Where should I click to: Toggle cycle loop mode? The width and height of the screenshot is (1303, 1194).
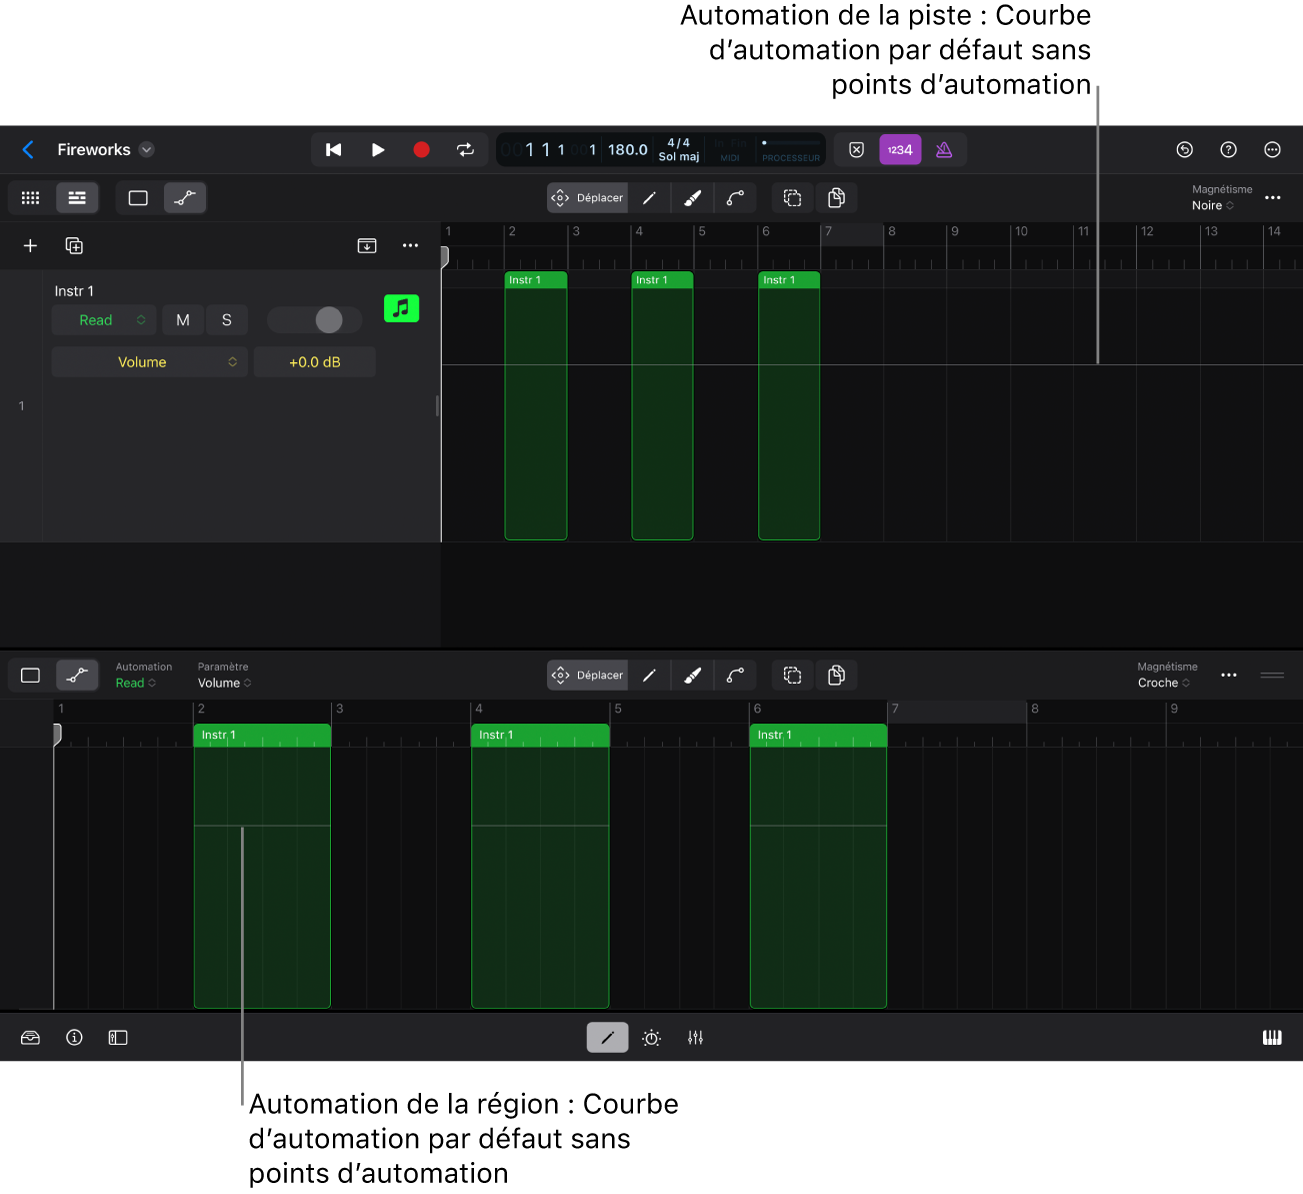pyautogui.click(x=465, y=150)
